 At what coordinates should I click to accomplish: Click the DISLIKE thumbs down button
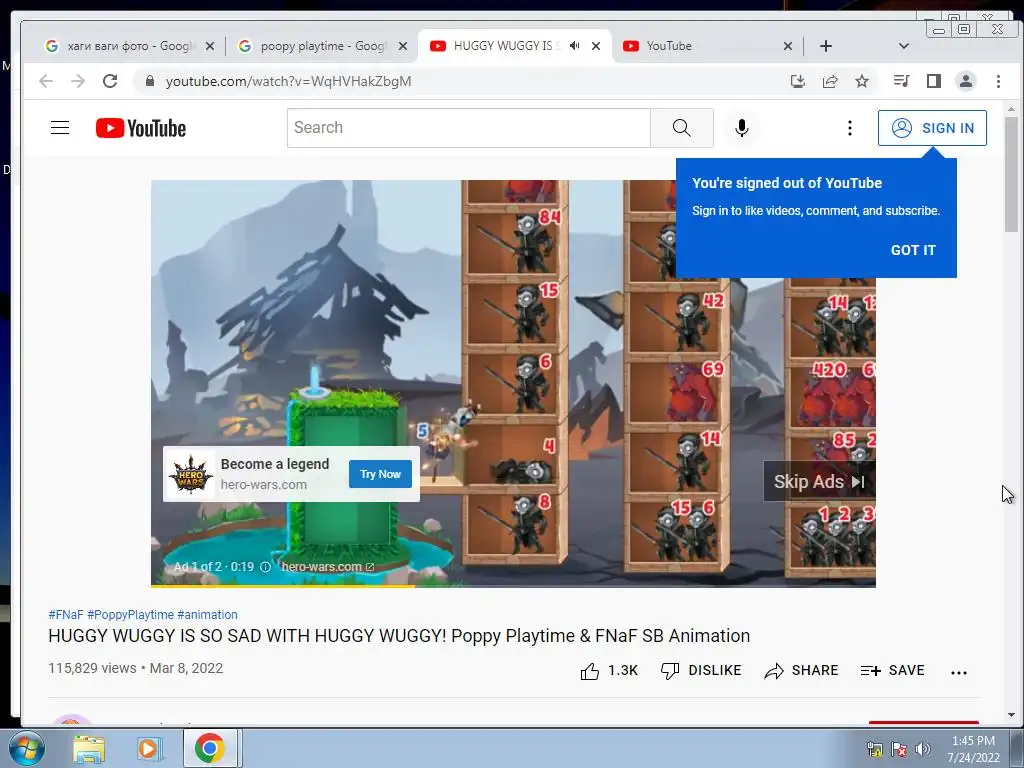tap(701, 671)
